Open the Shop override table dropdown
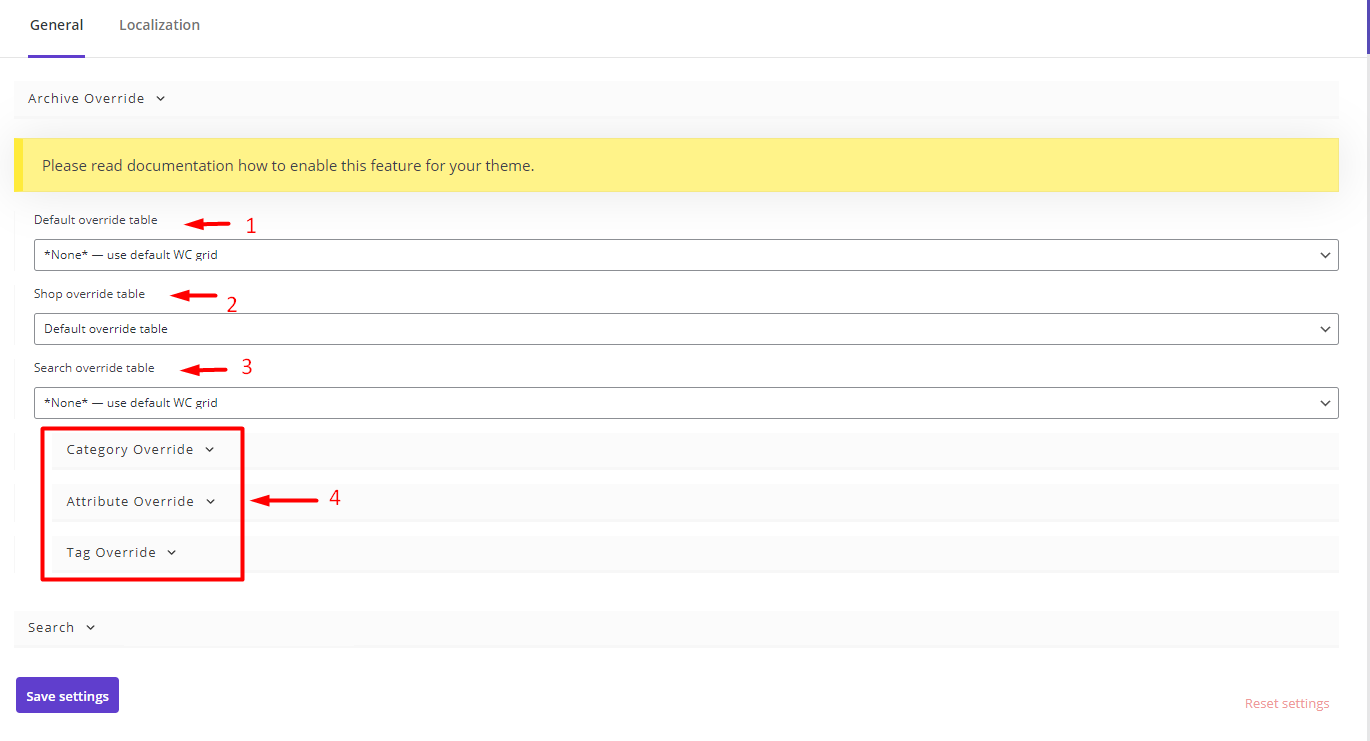Image resolution: width=1370 pixels, height=741 pixels. 686,329
